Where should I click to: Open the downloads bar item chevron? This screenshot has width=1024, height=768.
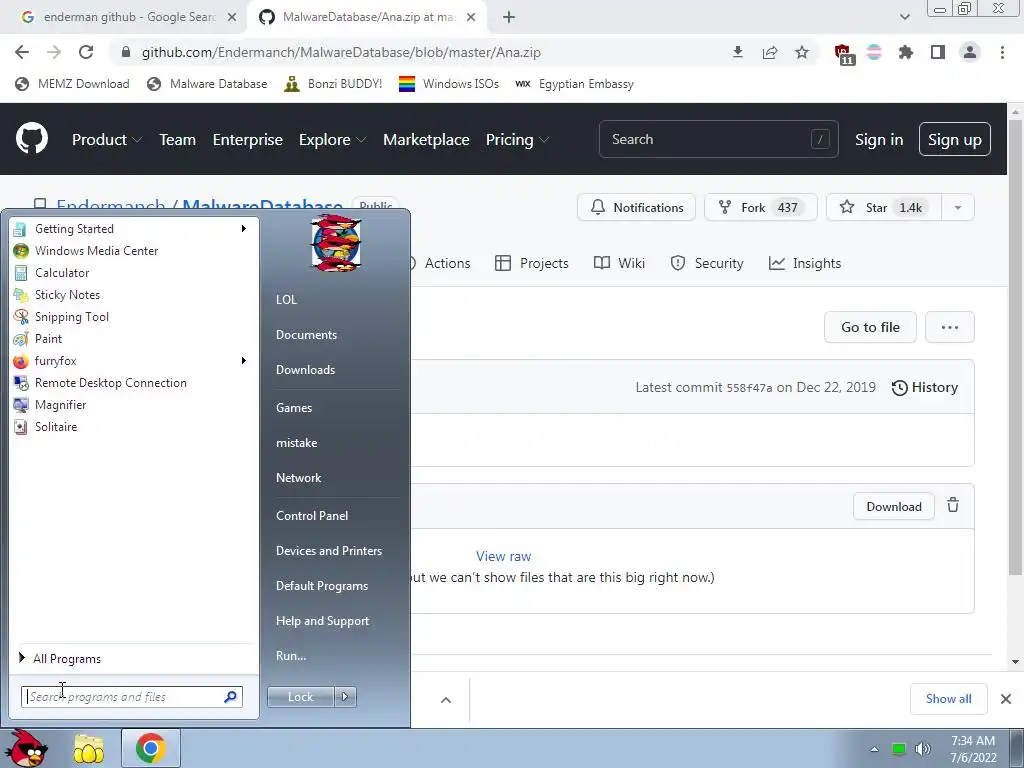pos(446,700)
